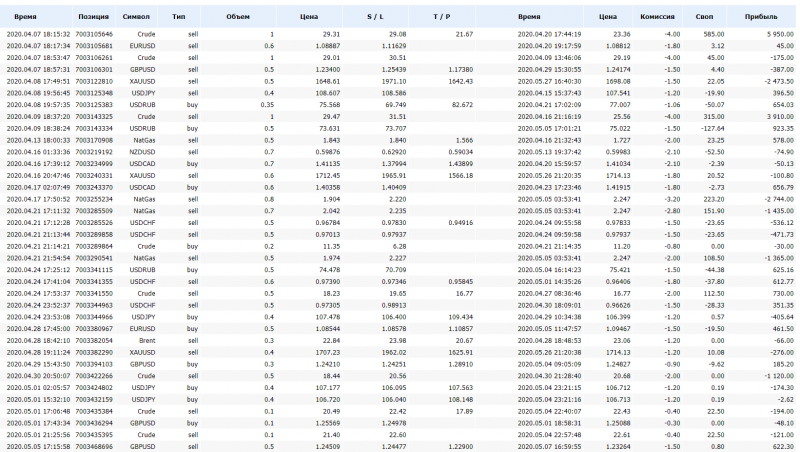Select NZDUSD position 7003219192 row
Viewport: 800px width, 452px height.
pos(398,152)
